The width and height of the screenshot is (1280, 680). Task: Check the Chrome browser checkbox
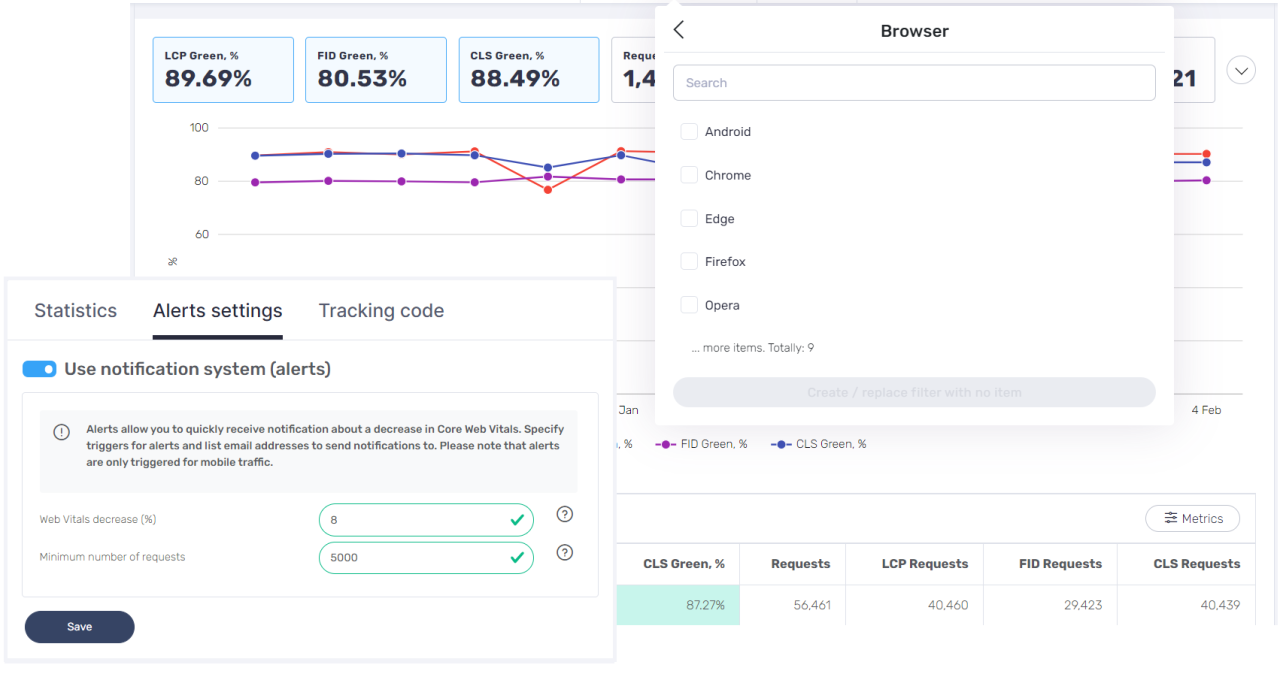click(689, 175)
